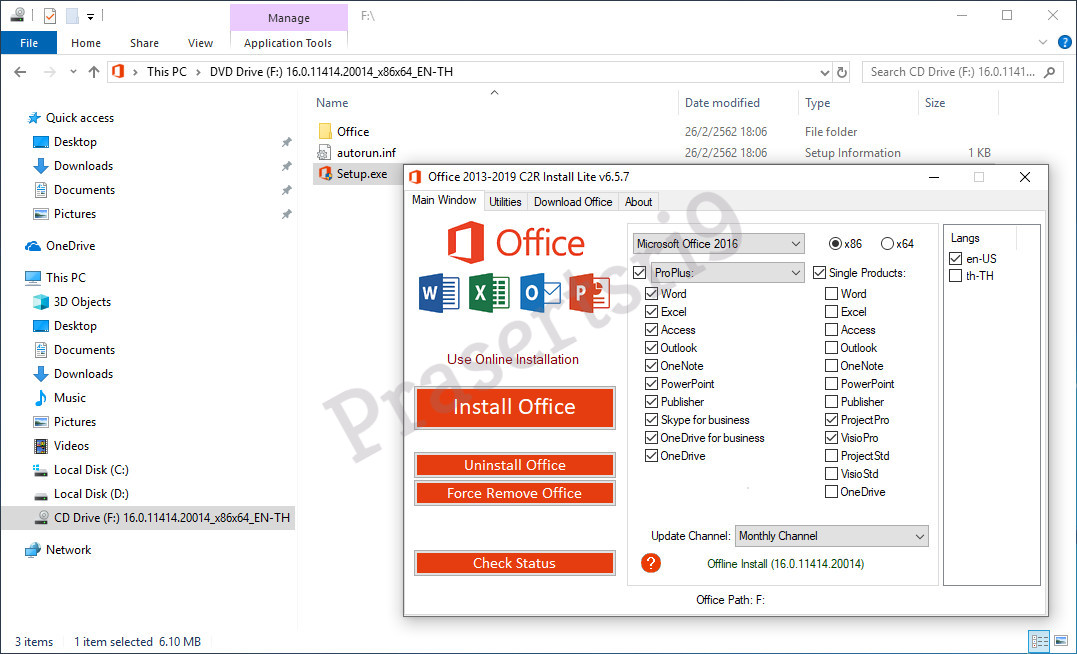Select the Word single product checkbox
The height and width of the screenshot is (654, 1077).
(x=831, y=294)
